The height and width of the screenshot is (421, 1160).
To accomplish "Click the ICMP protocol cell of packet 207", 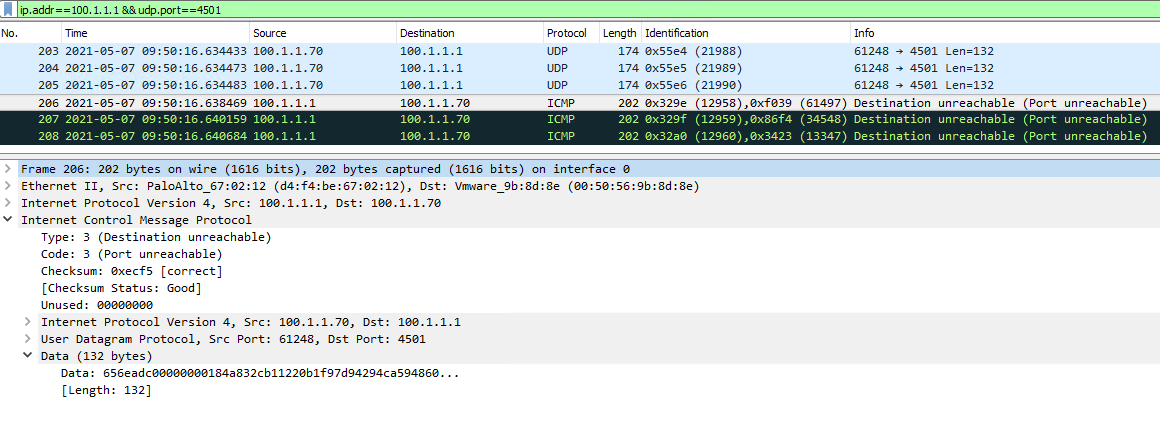I will (561, 119).
